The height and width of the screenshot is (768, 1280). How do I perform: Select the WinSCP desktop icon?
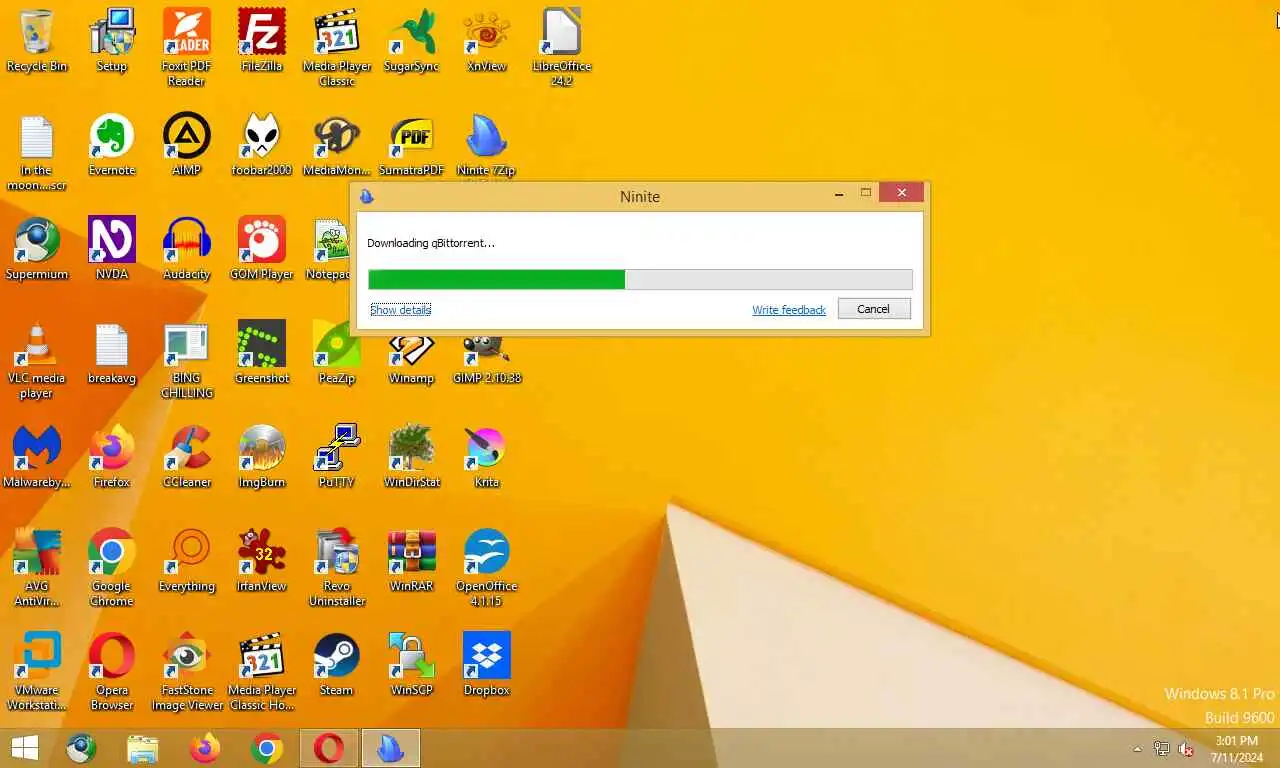pos(411,665)
